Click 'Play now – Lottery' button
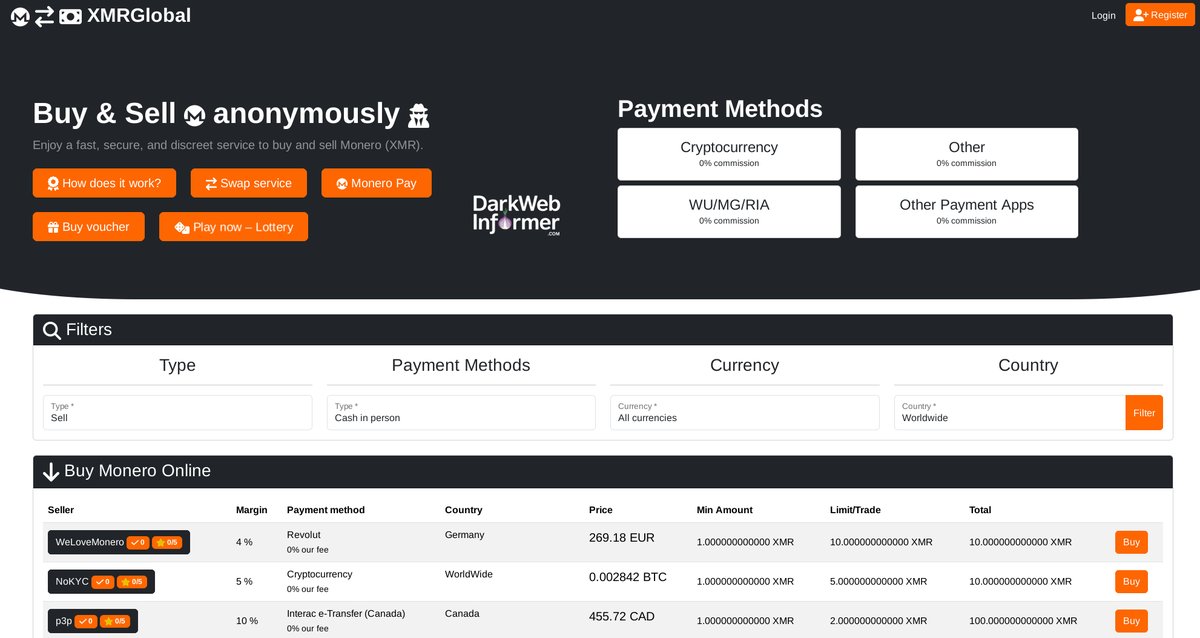The height and width of the screenshot is (638, 1200). [x=234, y=227]
